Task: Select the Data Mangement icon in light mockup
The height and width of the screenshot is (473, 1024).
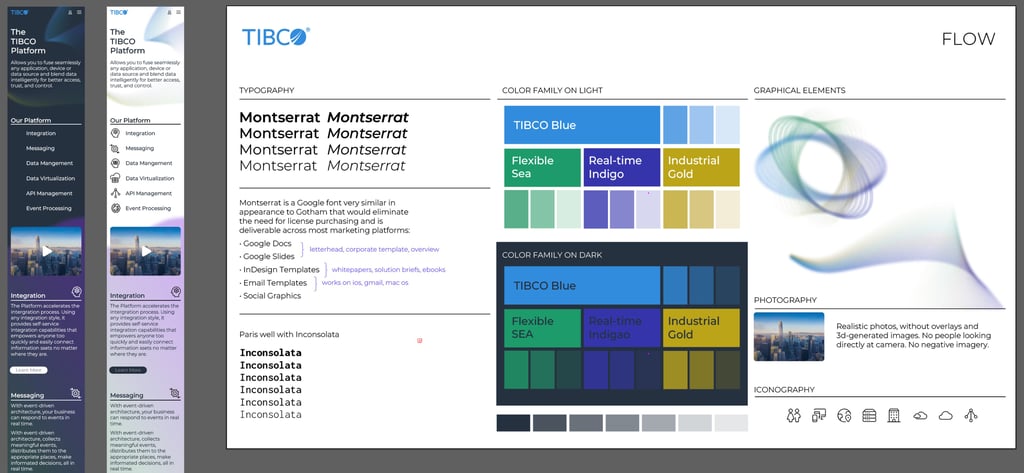Action: pos(115,163)
